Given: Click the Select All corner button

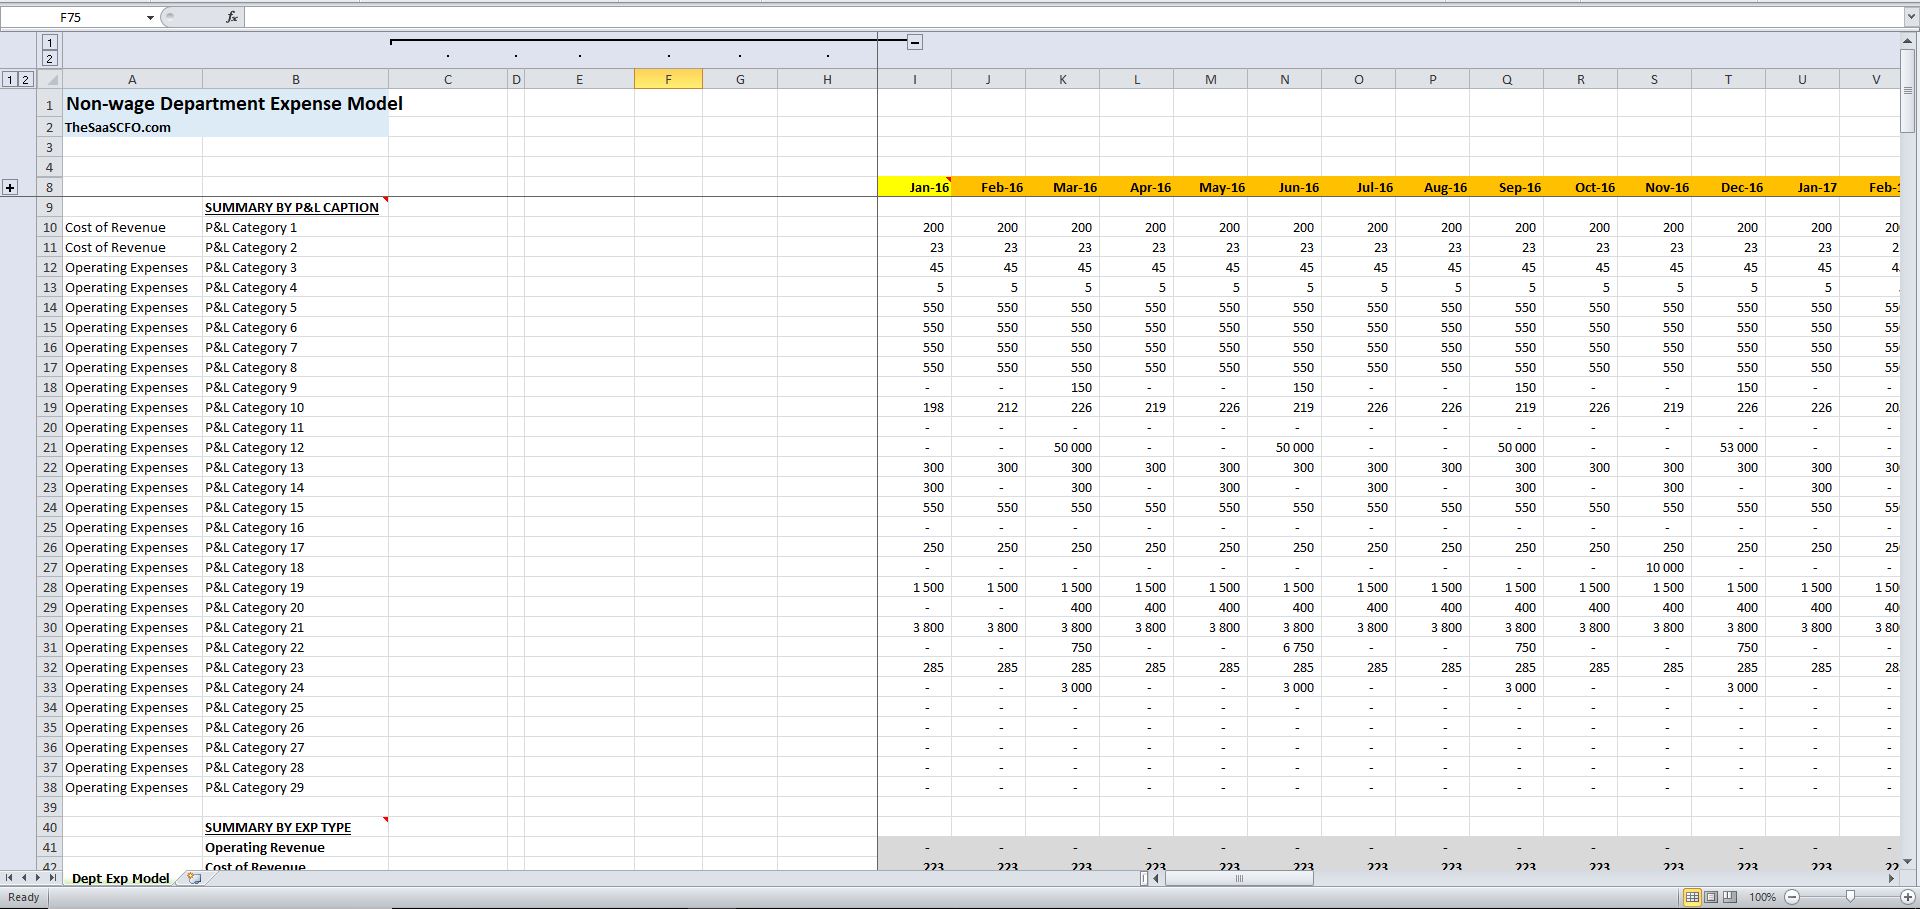Looking at the screenshot, I should tap(52, 78).
